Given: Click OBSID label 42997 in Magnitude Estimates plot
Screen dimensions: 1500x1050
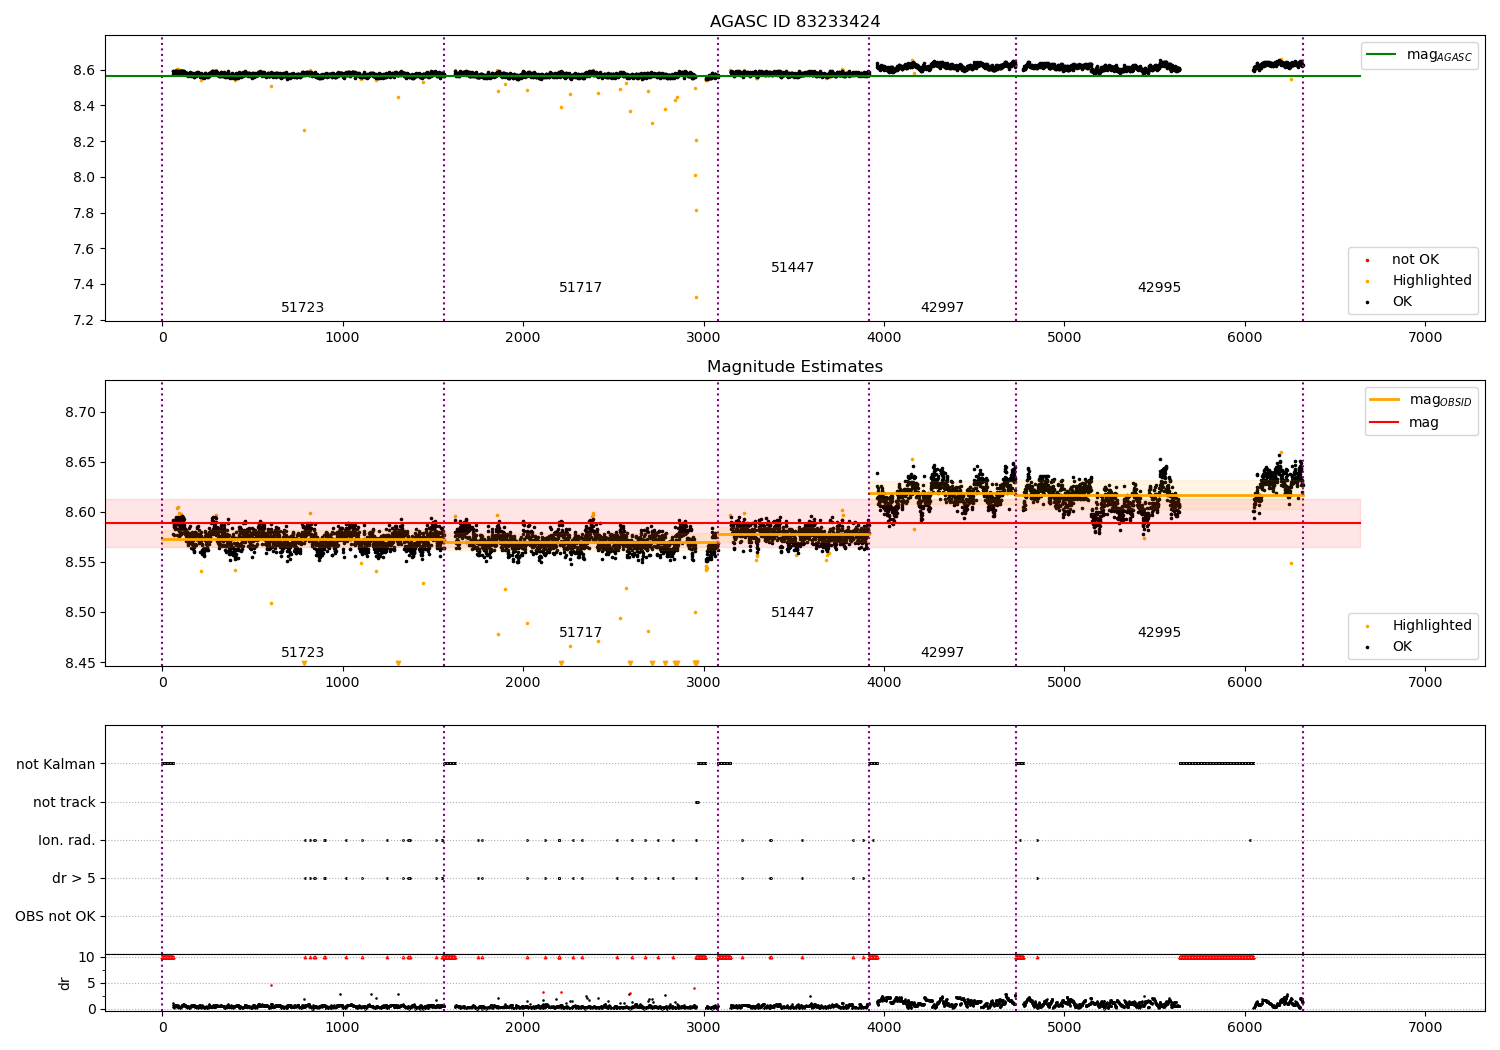Looking at the screenshot, I should [x=942, y=653].
